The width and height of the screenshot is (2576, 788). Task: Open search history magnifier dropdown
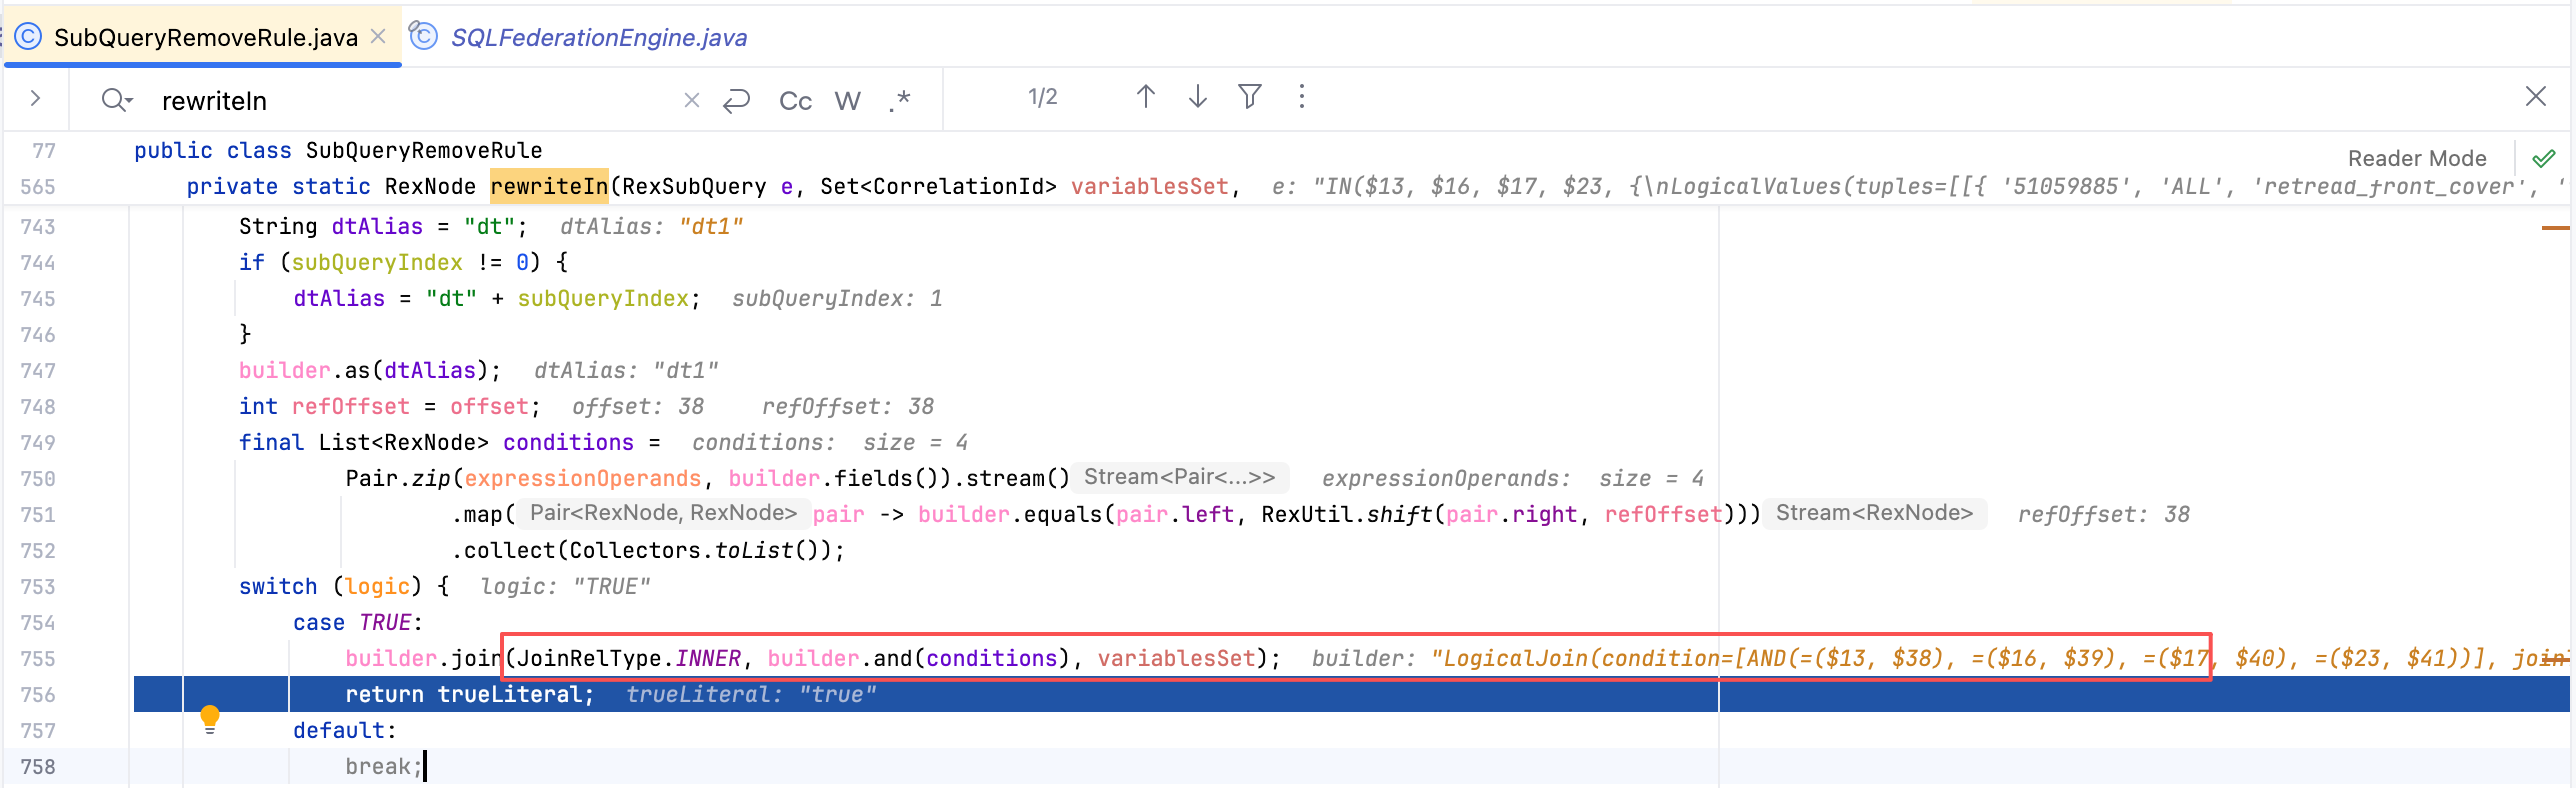tap(117, 100)
